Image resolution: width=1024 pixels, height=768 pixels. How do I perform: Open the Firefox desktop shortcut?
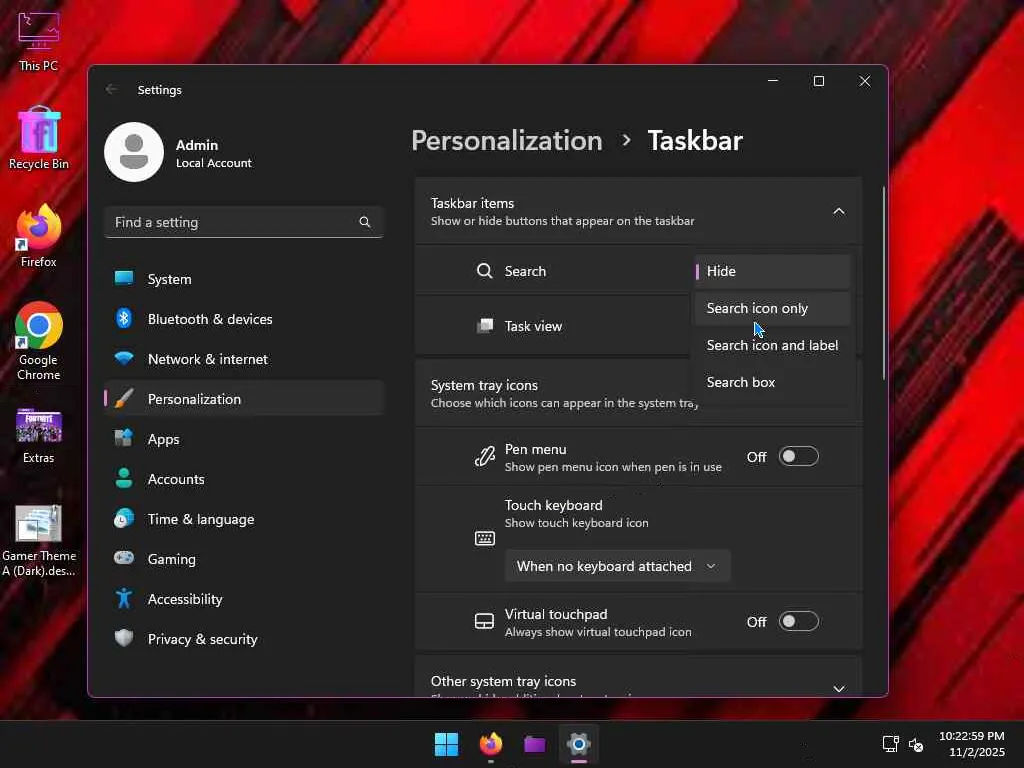point(39,236)
